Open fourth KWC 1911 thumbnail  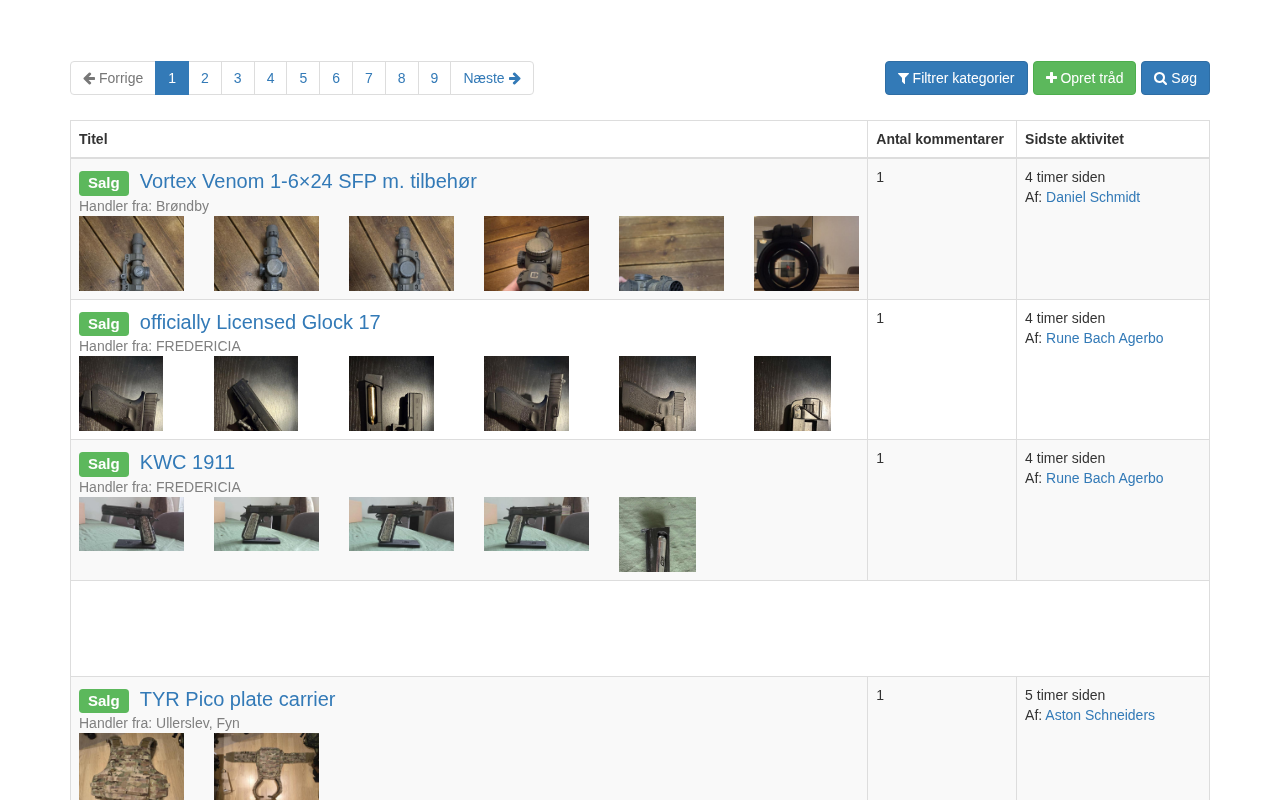(x=536, y=524)
